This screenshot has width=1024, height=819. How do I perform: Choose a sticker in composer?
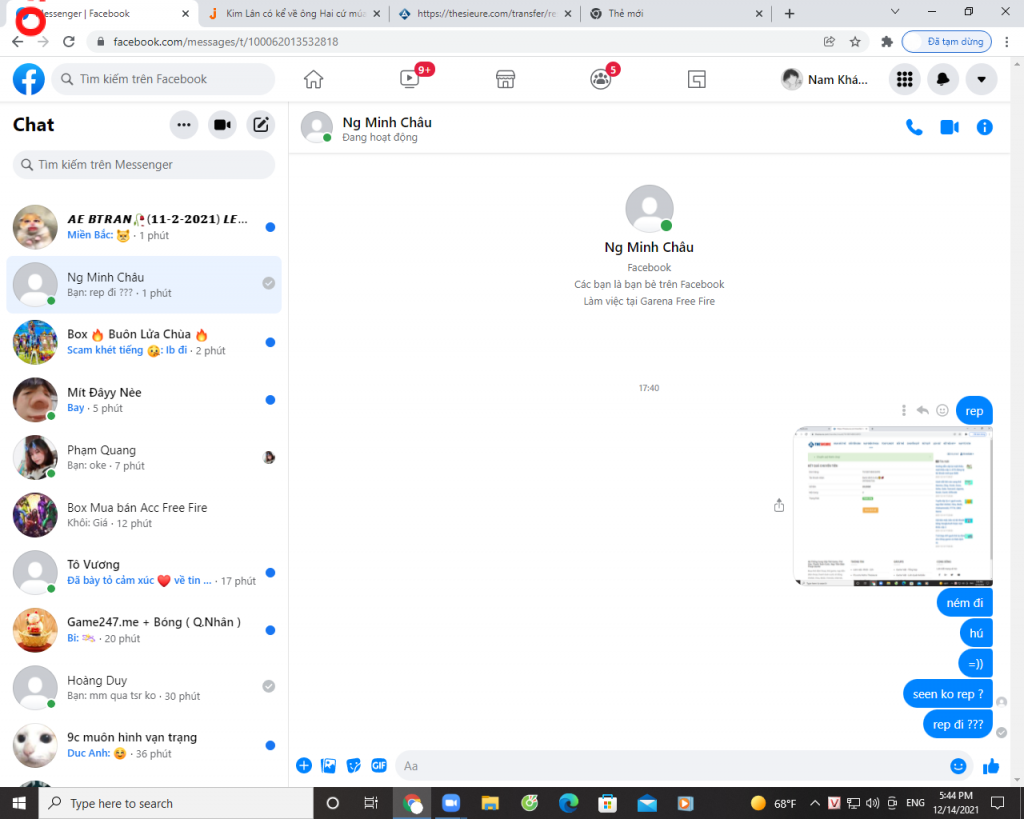coord(354,766)
